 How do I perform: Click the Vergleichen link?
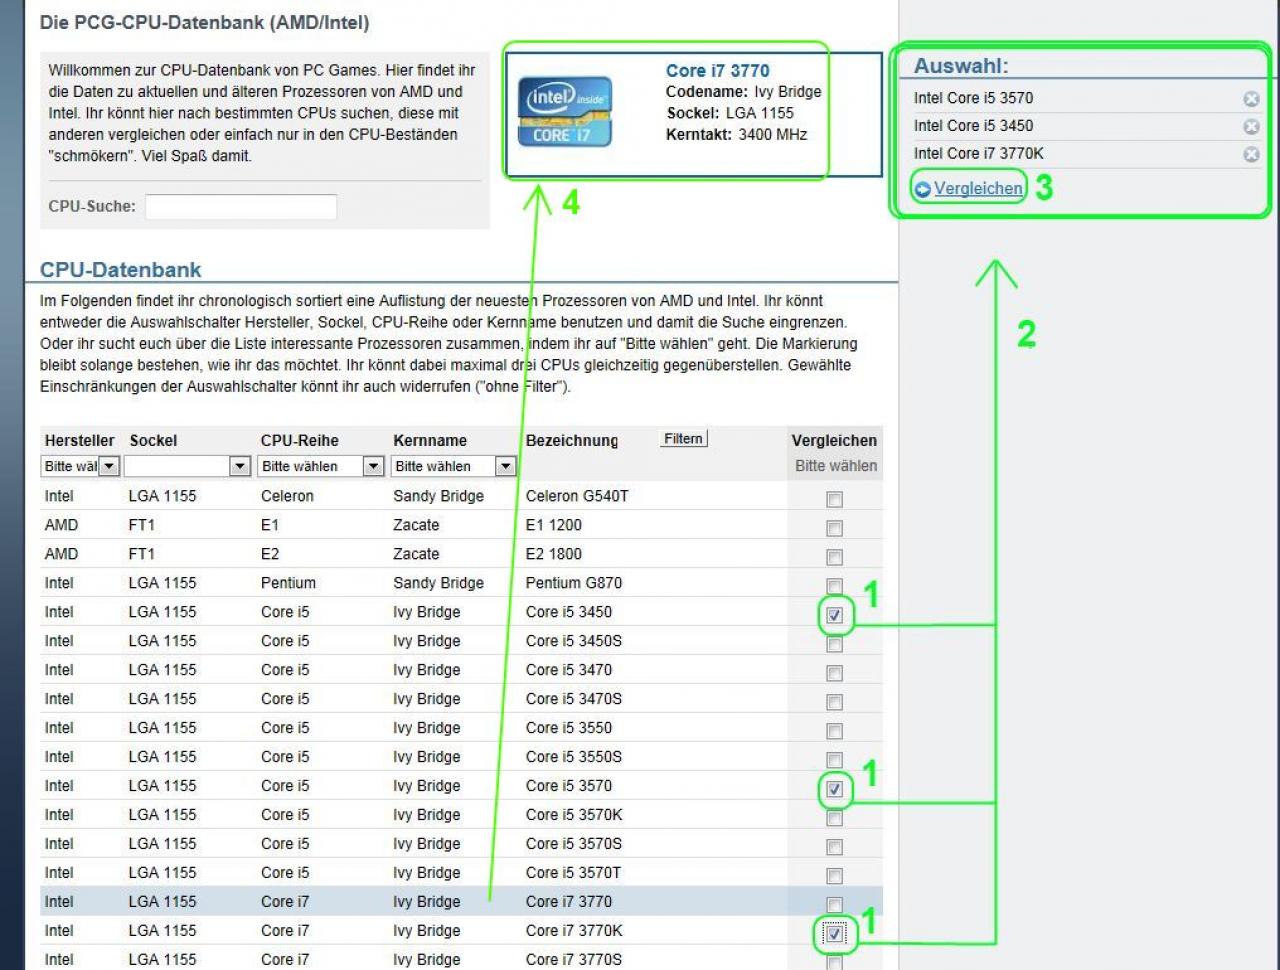(x=978, y=188)
